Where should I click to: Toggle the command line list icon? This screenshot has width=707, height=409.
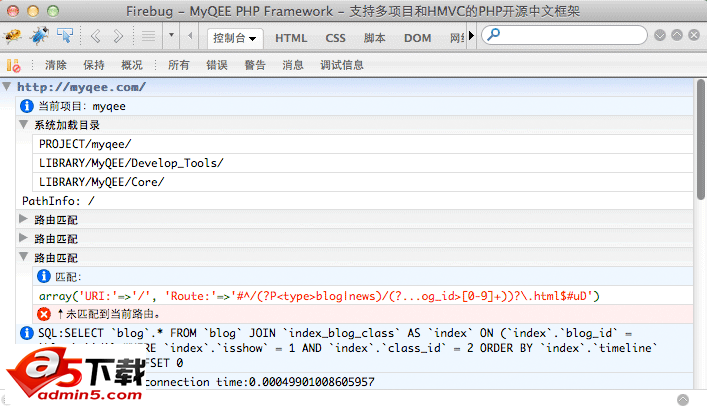pos(146,37)
